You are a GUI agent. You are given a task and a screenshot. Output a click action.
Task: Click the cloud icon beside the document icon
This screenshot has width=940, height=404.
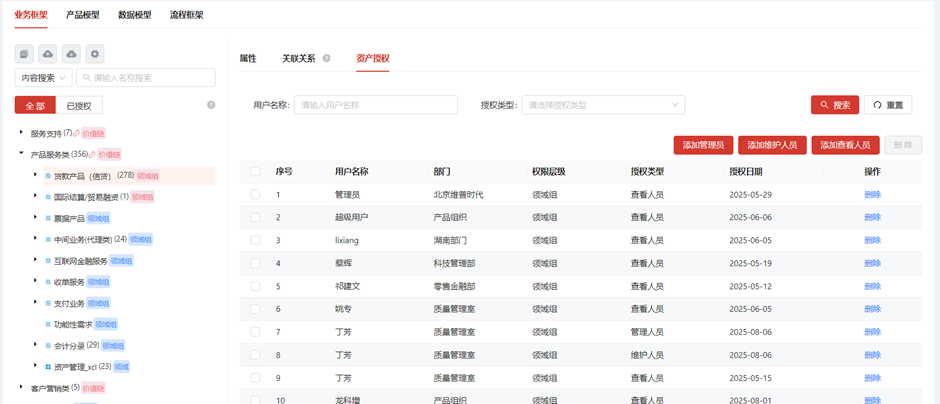(x=48, y=54)
